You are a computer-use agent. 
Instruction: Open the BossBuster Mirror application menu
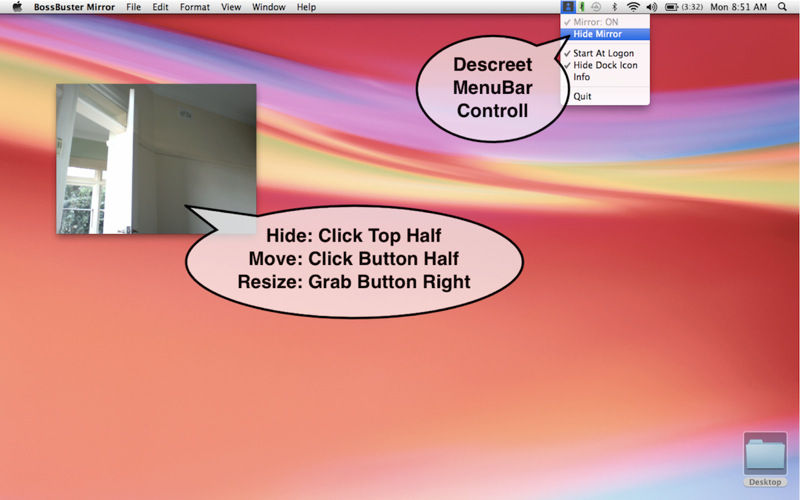pos(74,7)
